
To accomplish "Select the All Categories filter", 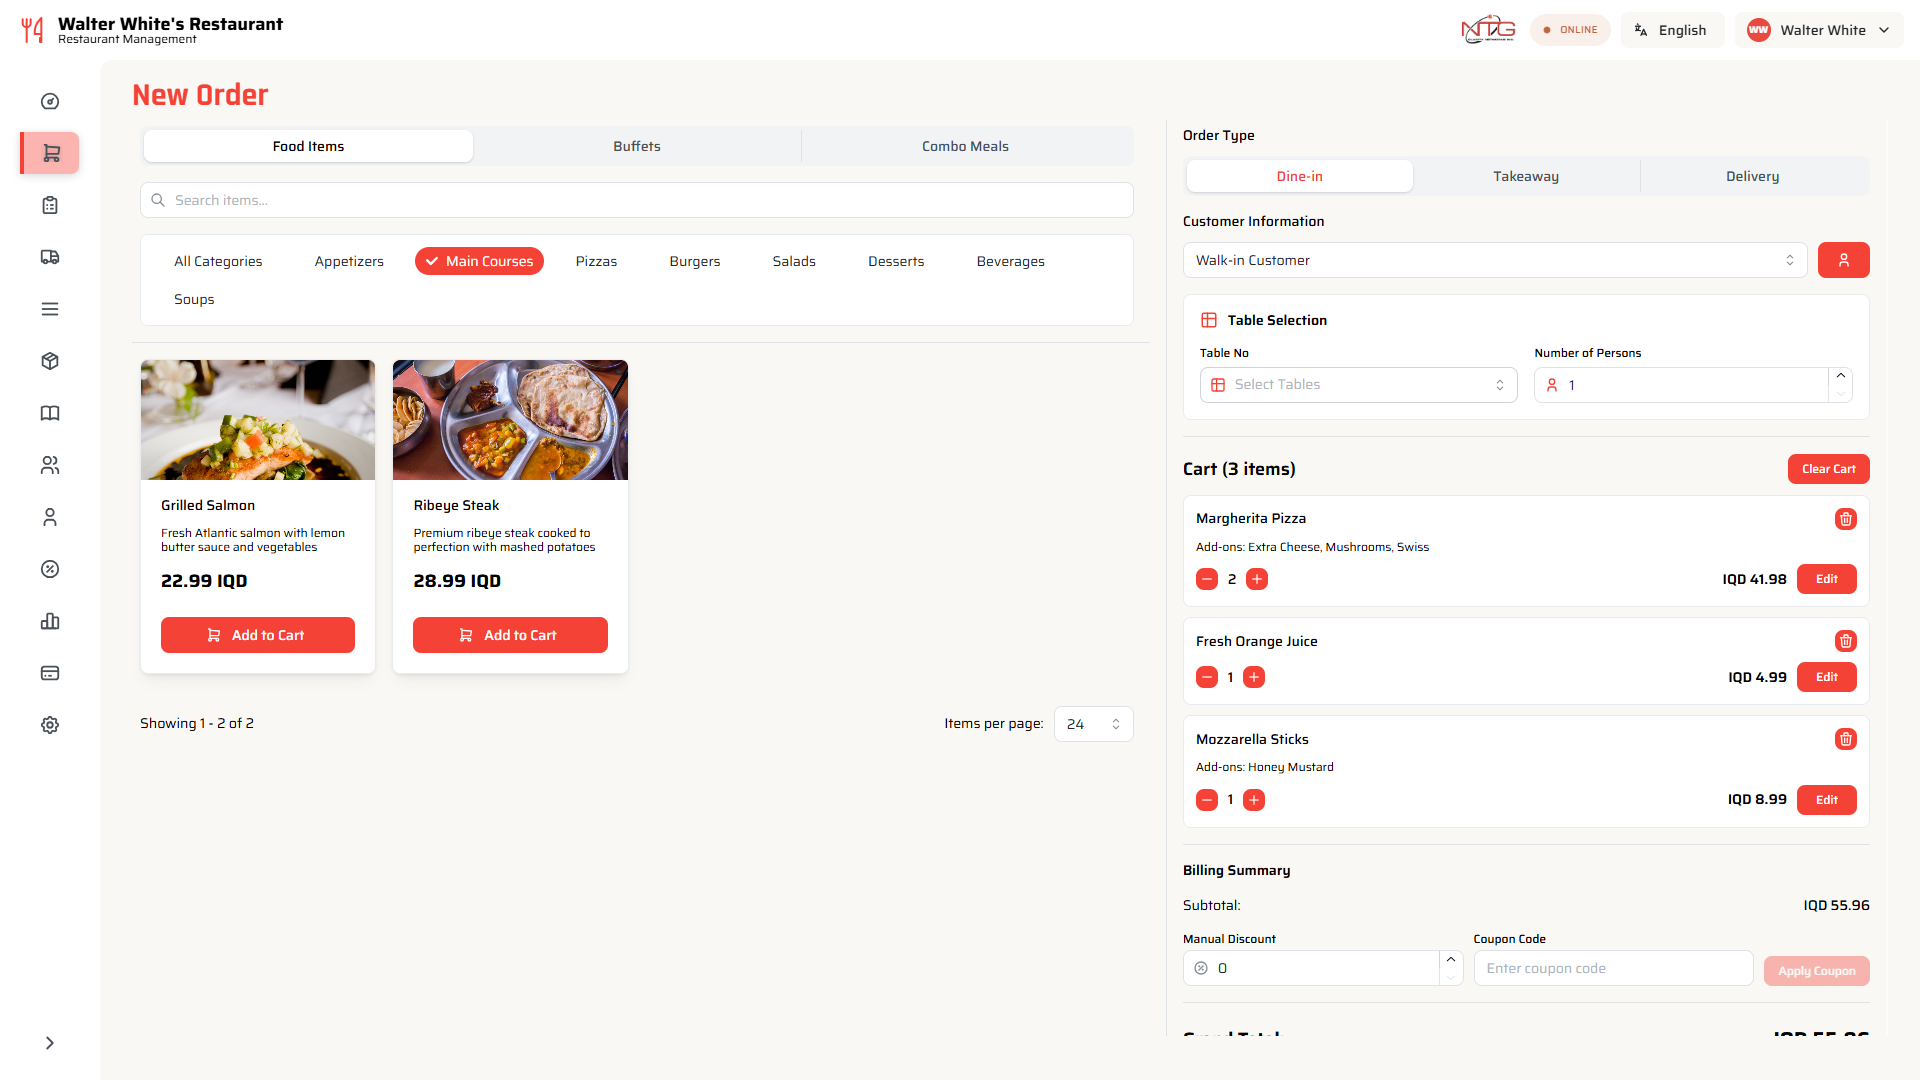I will pyautogui.click(x=218, y=261).
